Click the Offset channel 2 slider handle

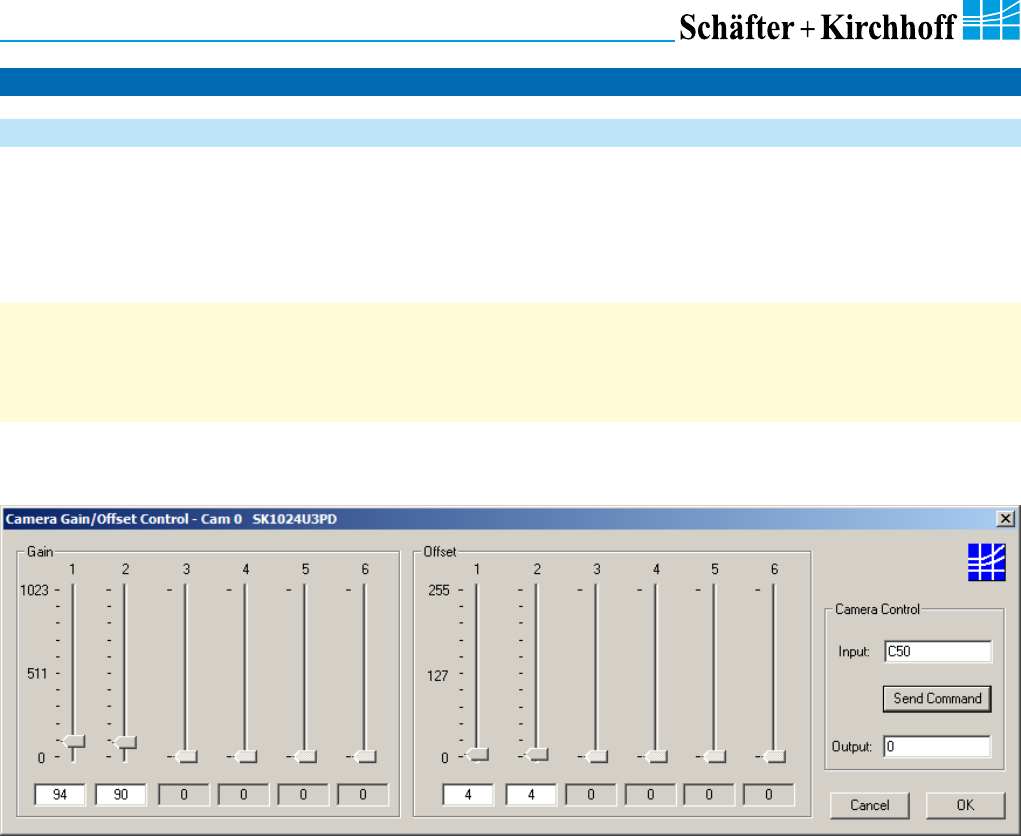click(536, 755)
